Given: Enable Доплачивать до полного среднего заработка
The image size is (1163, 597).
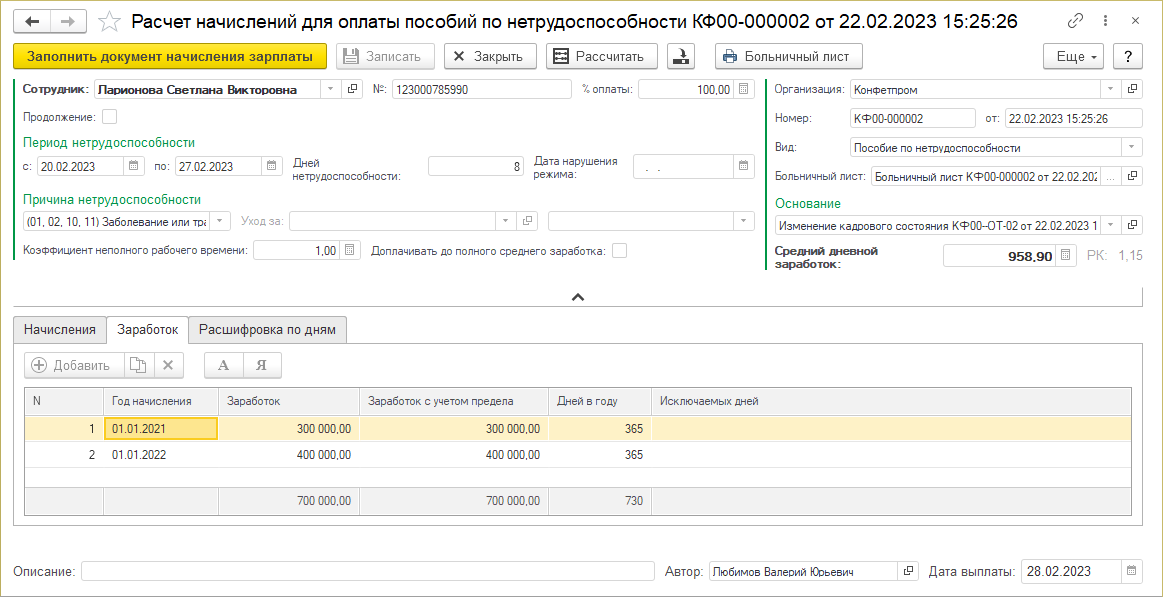Looking at the screenshot, I should click(619, 251).
